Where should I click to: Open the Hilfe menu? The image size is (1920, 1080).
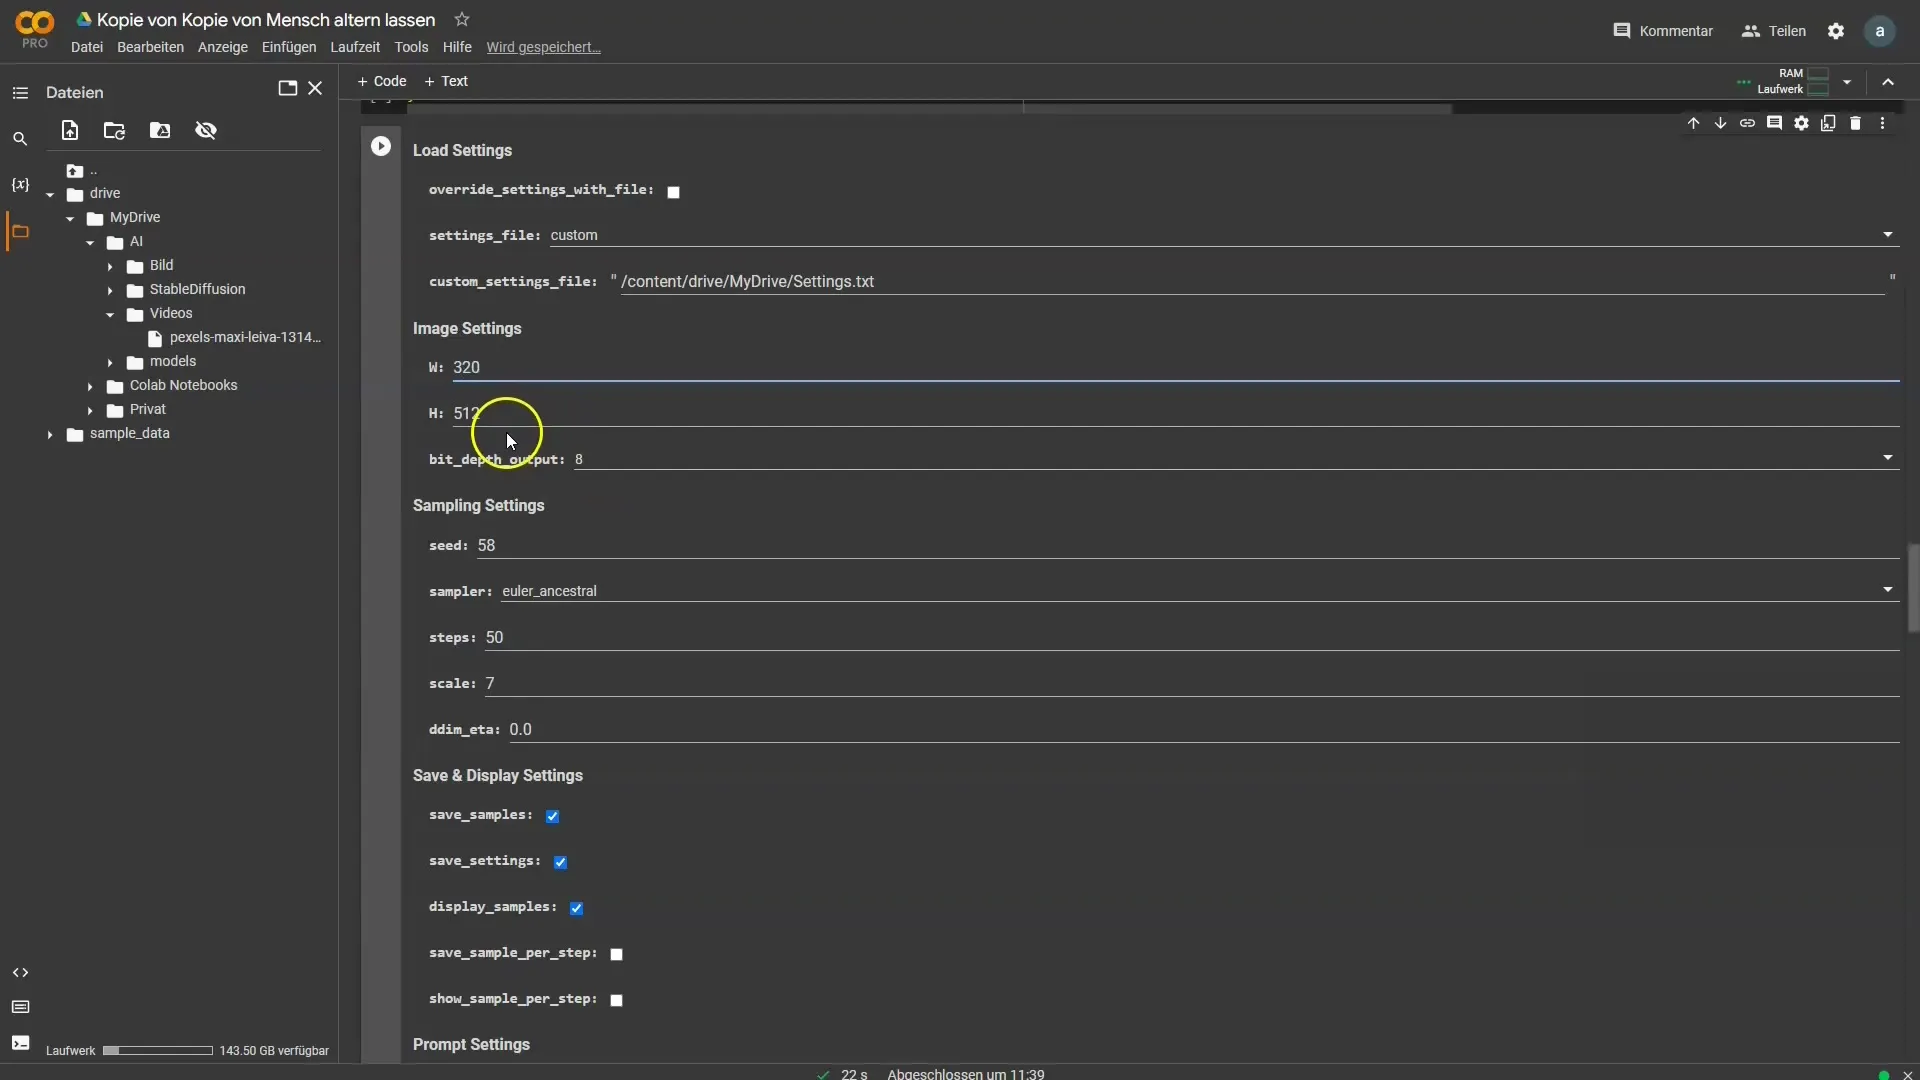pyautogui.click(x=457, y=47)
